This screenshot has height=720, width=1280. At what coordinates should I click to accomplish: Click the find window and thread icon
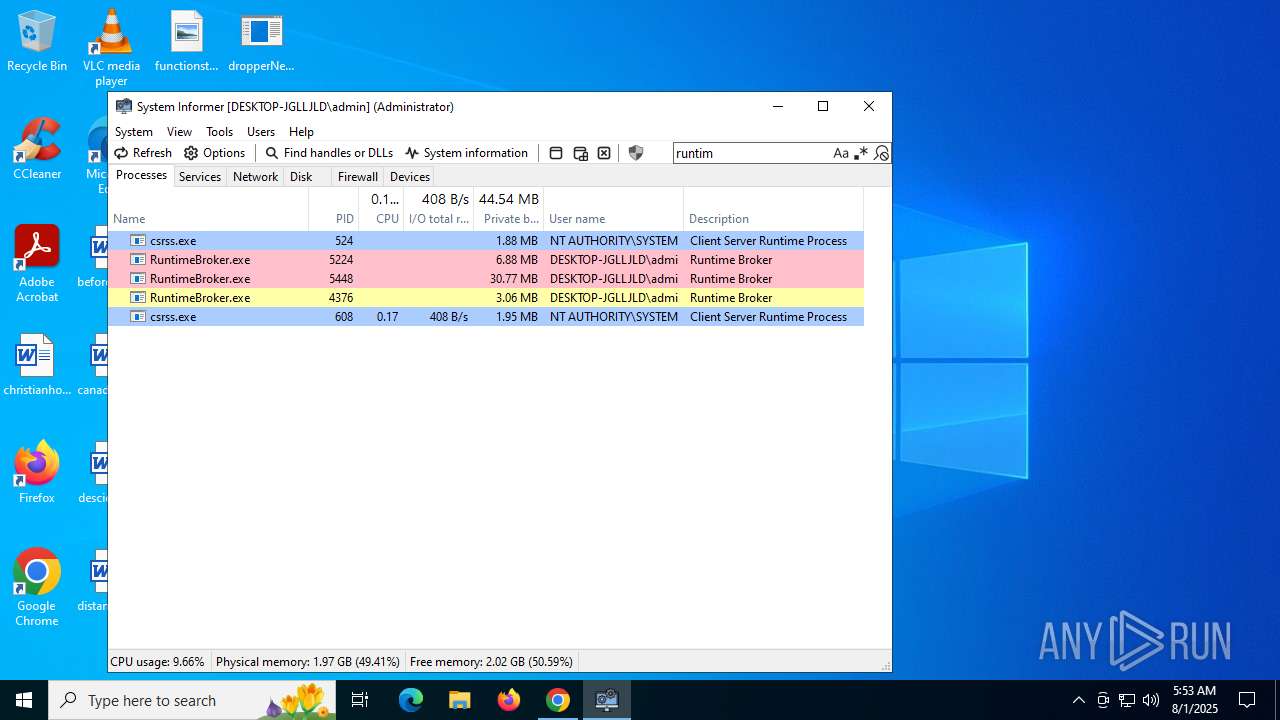580,153
